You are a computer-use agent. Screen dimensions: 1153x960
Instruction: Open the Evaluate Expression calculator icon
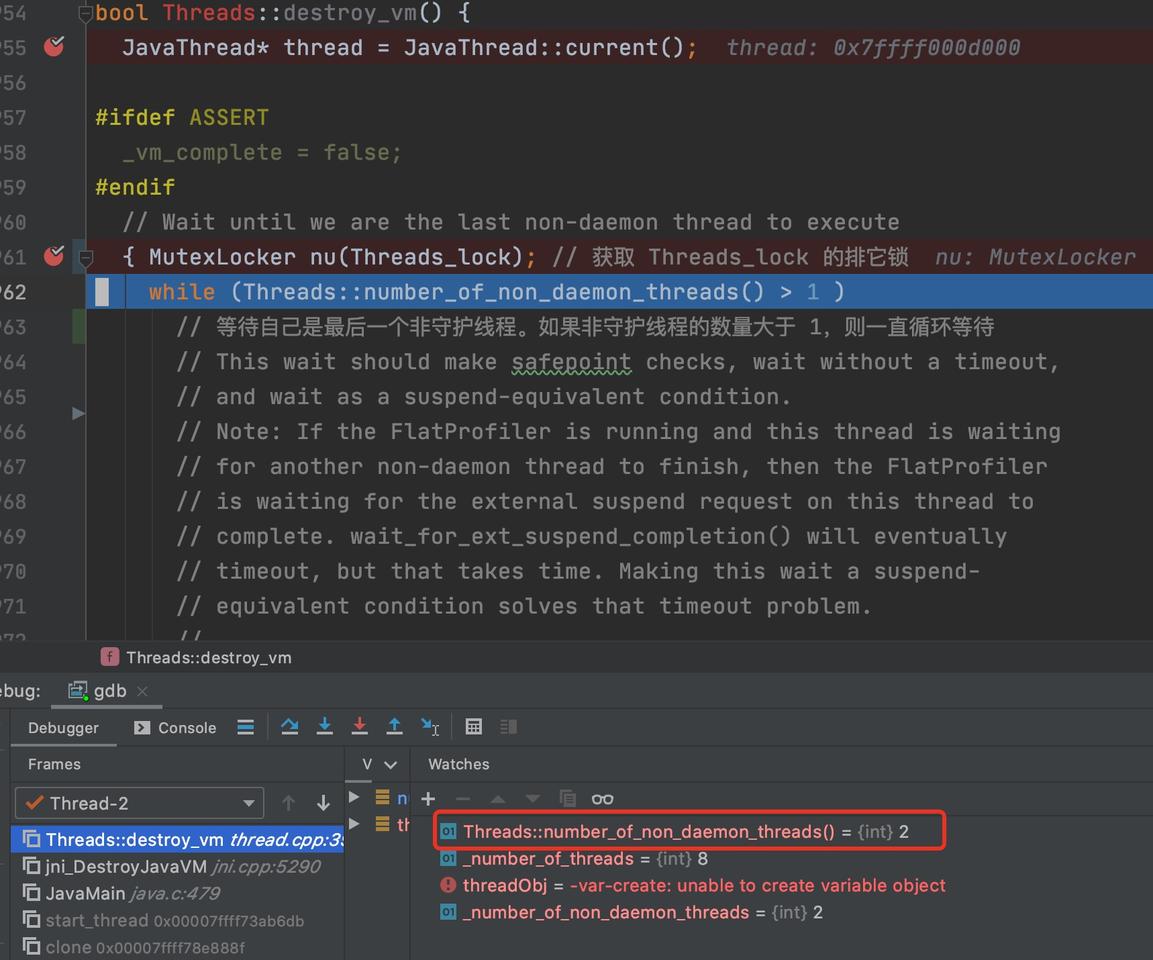coord(474,727)
